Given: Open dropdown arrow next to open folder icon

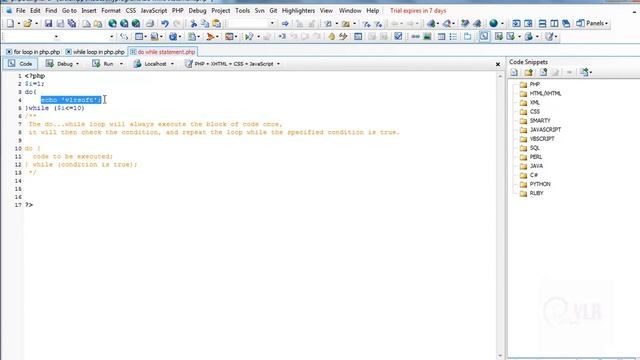Looking at the screenshot, I should 36,24.
